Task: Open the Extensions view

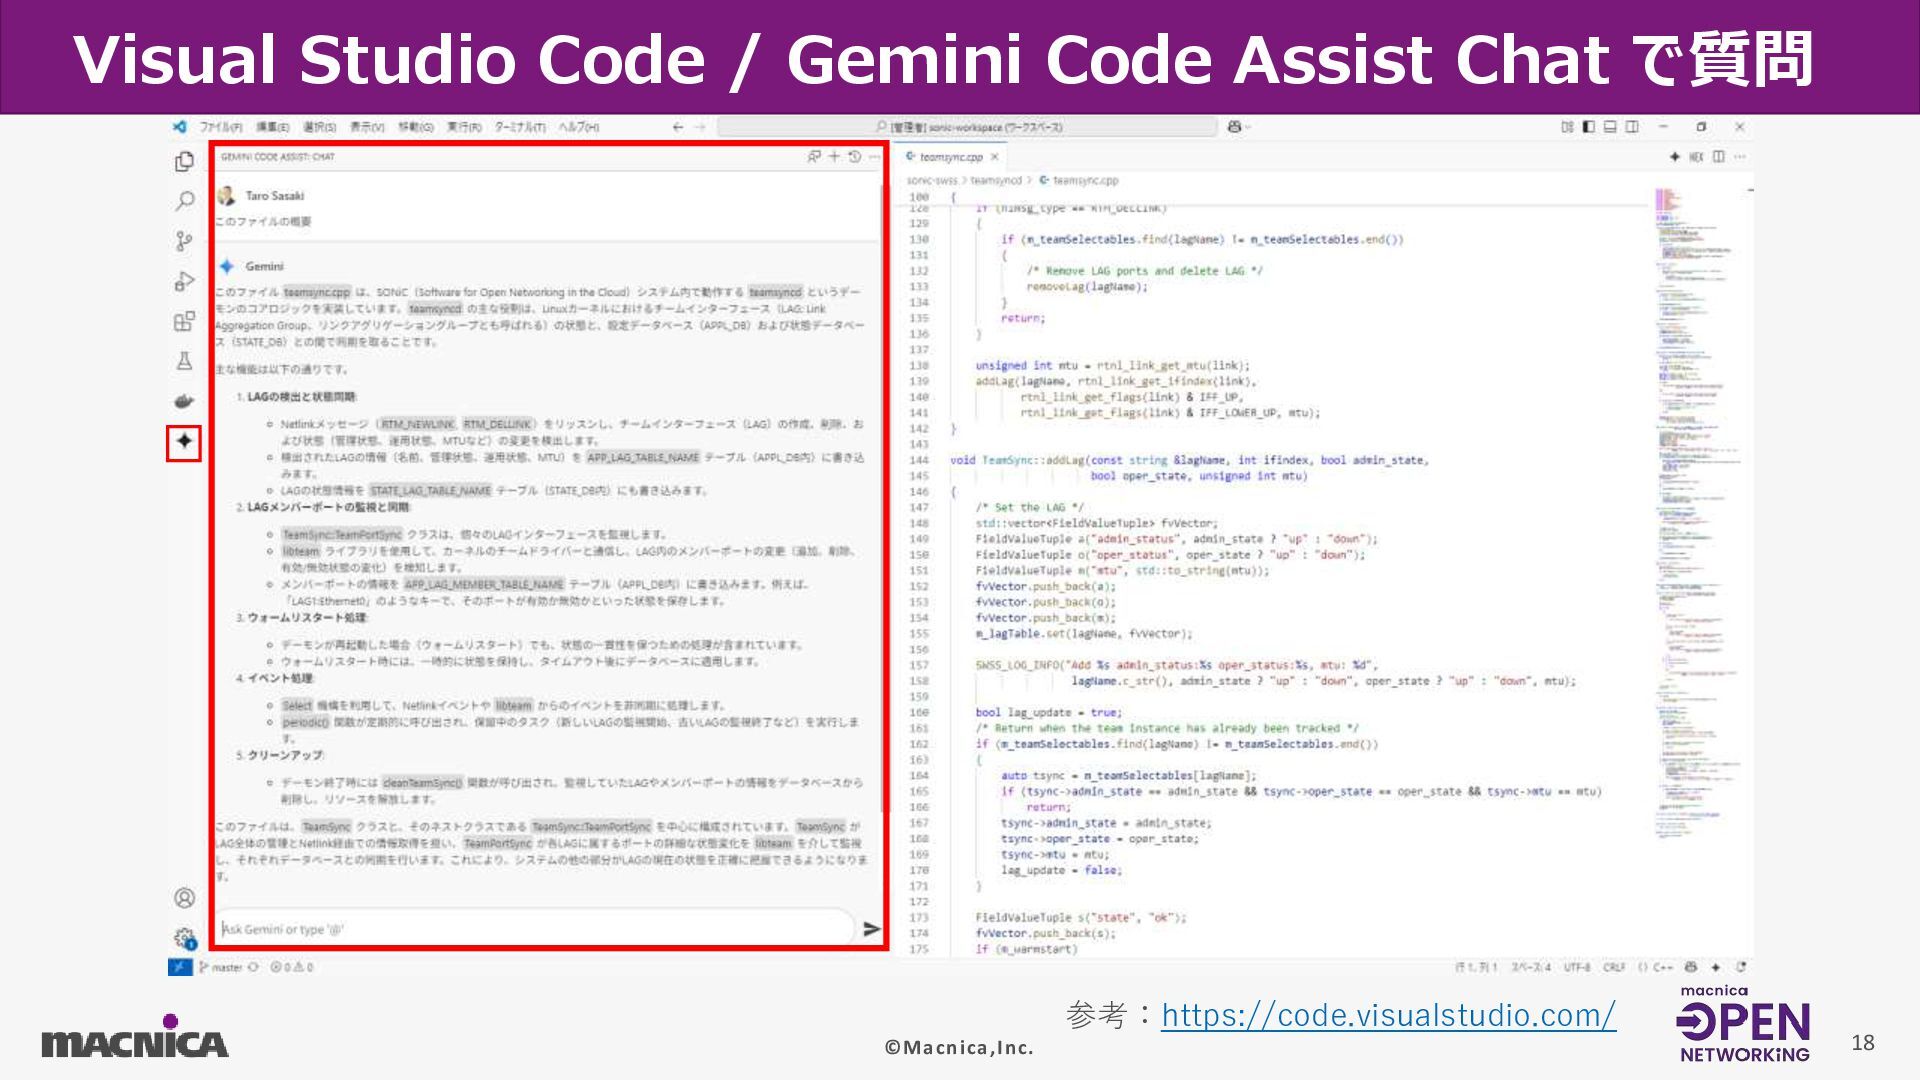Action: (184, 321)
